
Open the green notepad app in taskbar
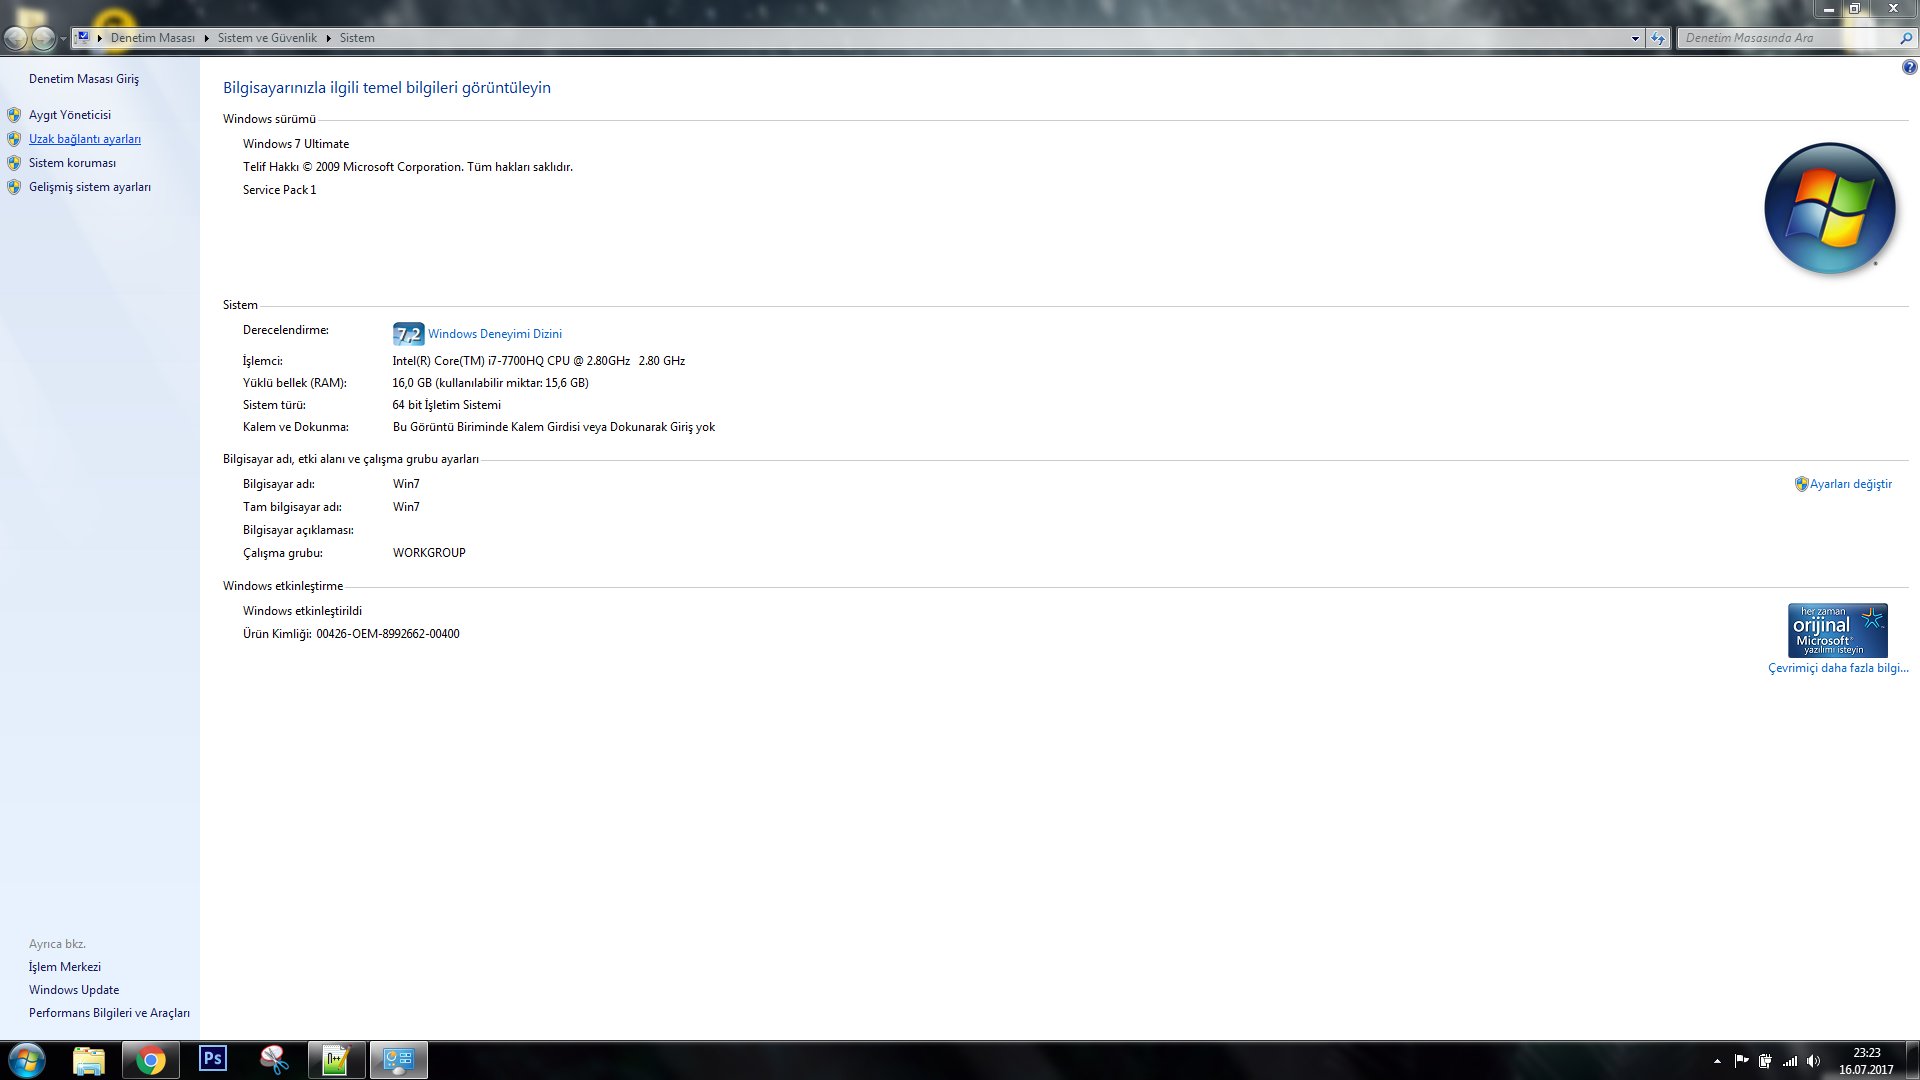point(336,1060)
